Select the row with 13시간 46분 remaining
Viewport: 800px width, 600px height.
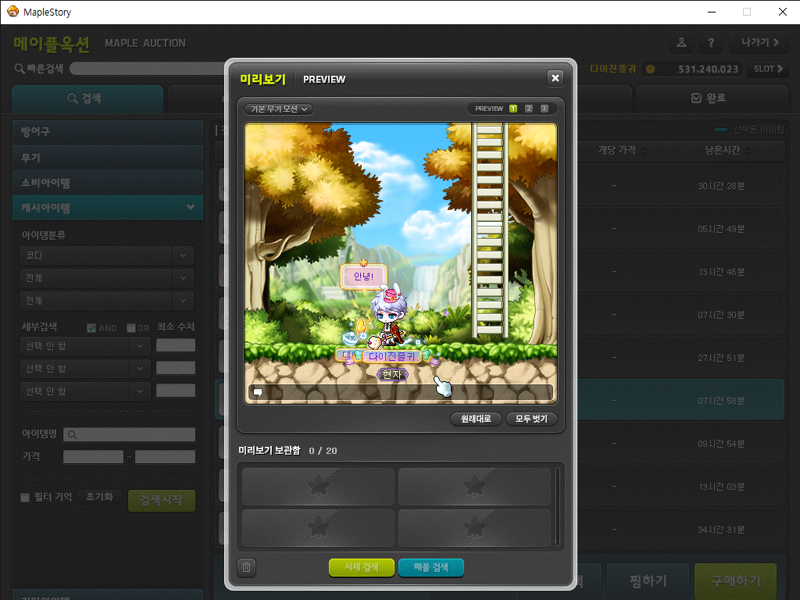[681, 271]
